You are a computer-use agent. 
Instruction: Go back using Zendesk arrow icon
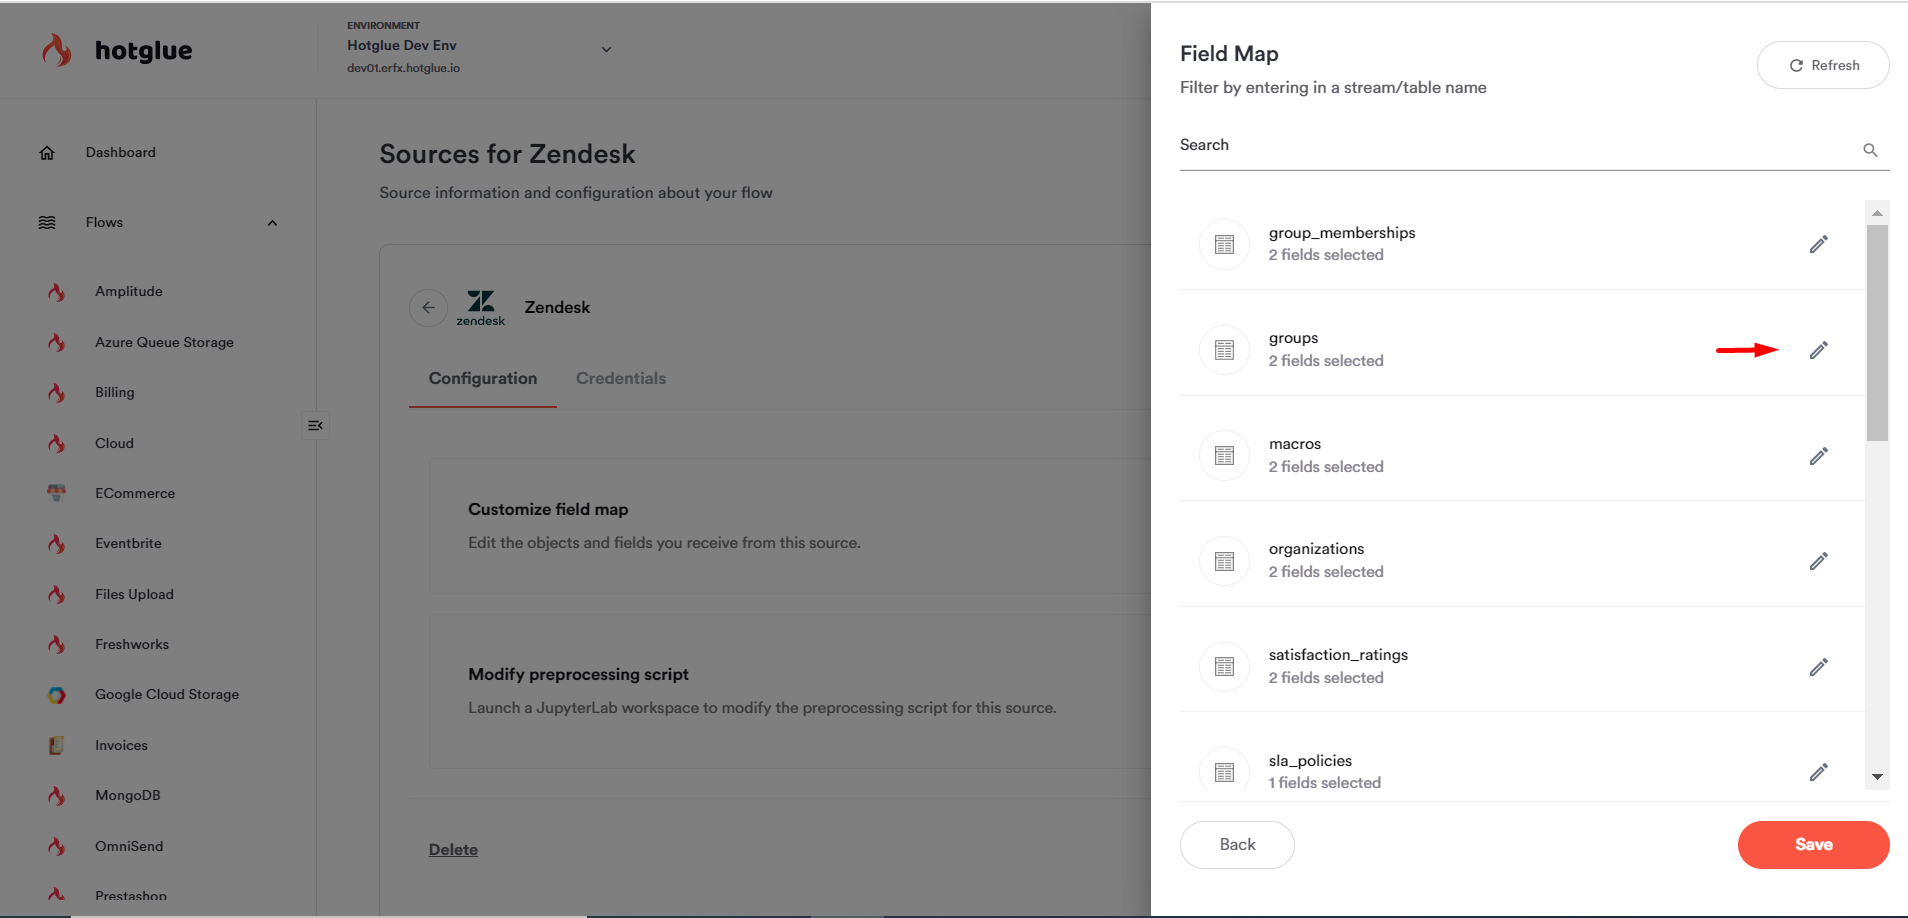(428, 308)
